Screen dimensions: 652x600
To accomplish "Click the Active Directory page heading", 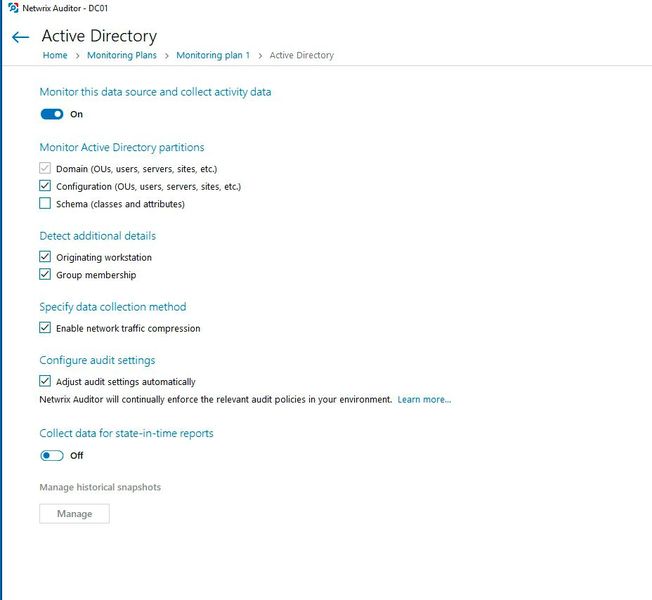I will coord(99,36).
